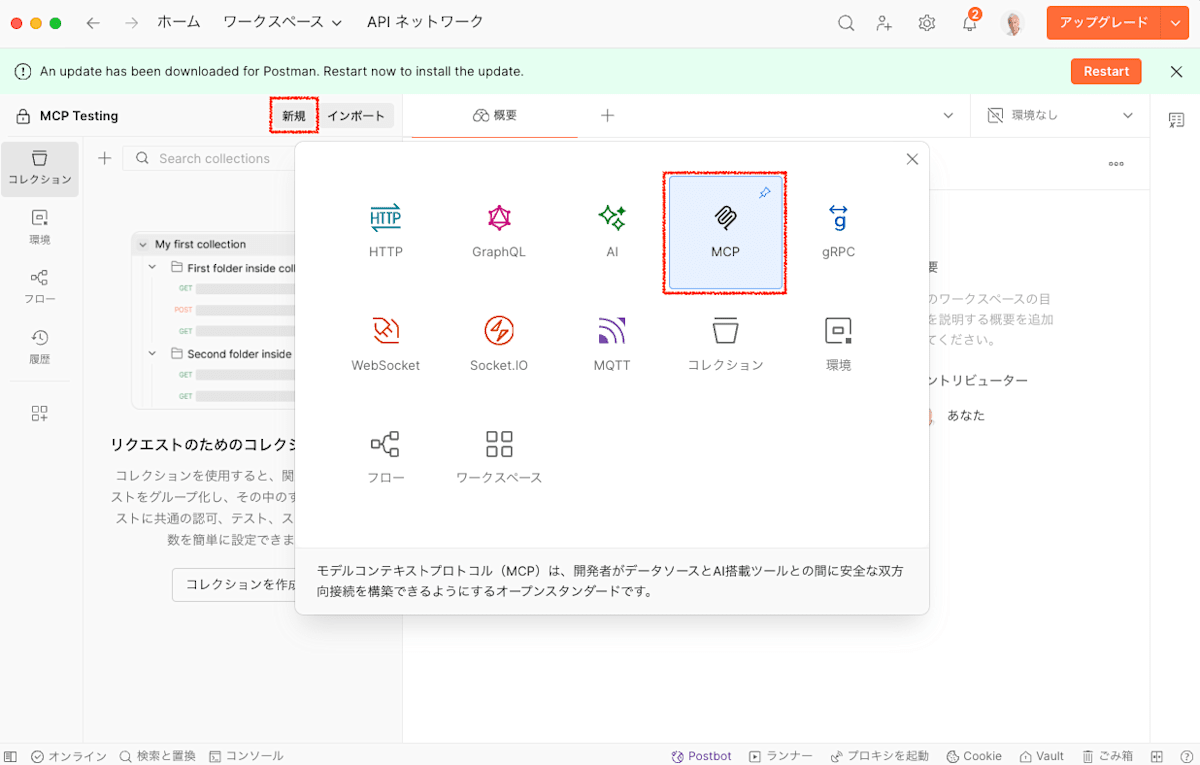This screenshot has width=1200, height=765.
Task: Dismiss the update notification banner
Action: (1176, 71)
